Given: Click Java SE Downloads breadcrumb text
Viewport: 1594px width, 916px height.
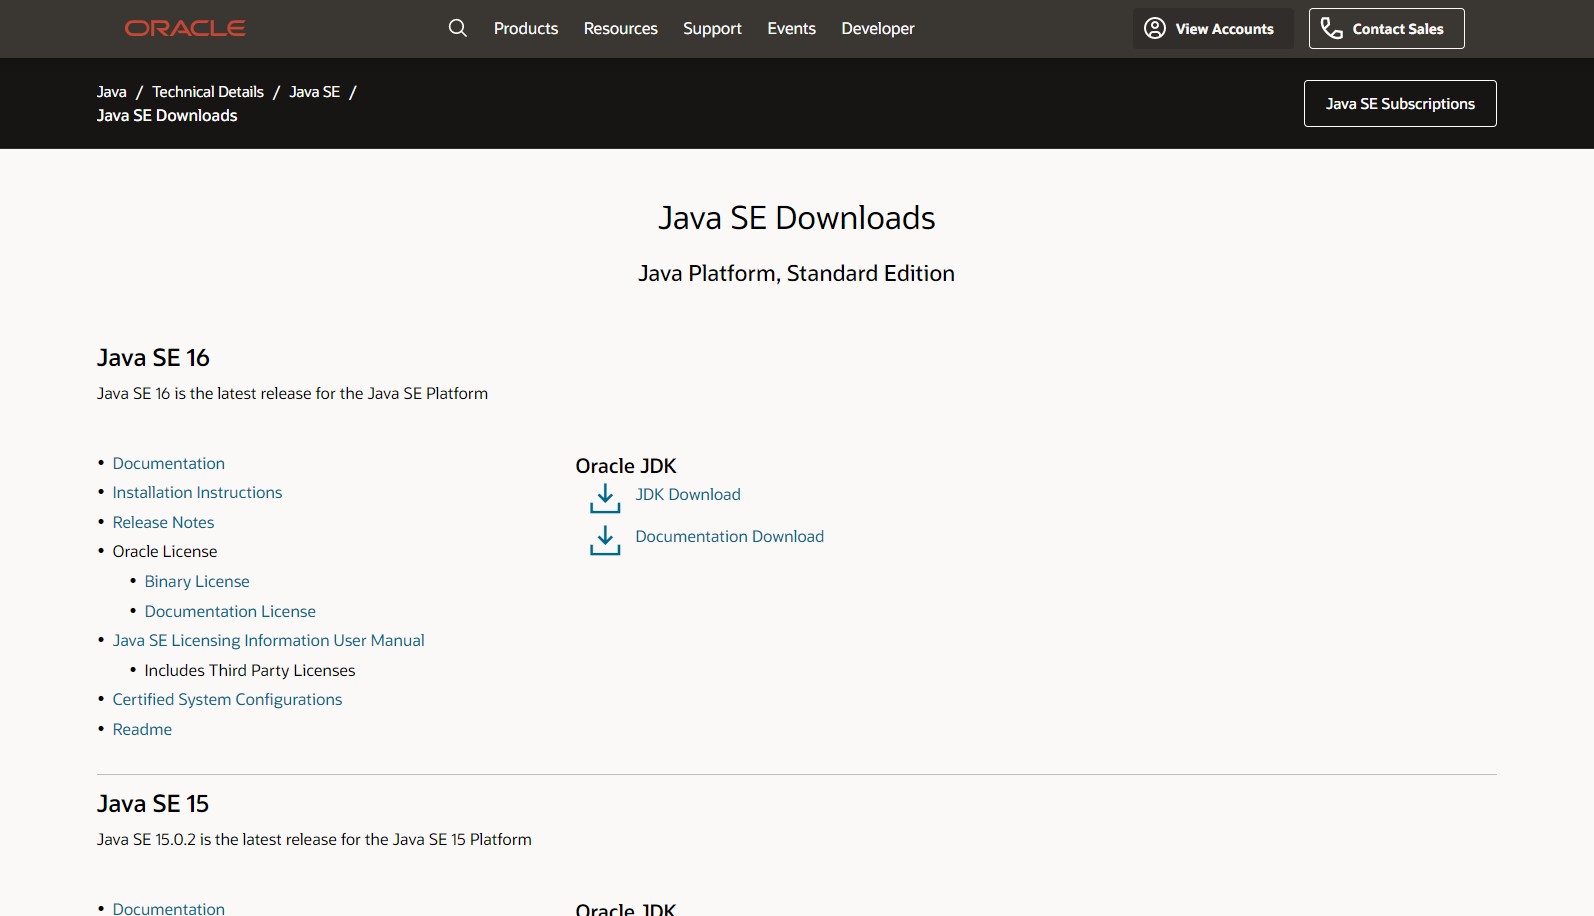Looking at the screenshot, I should (x=167, y=115).
